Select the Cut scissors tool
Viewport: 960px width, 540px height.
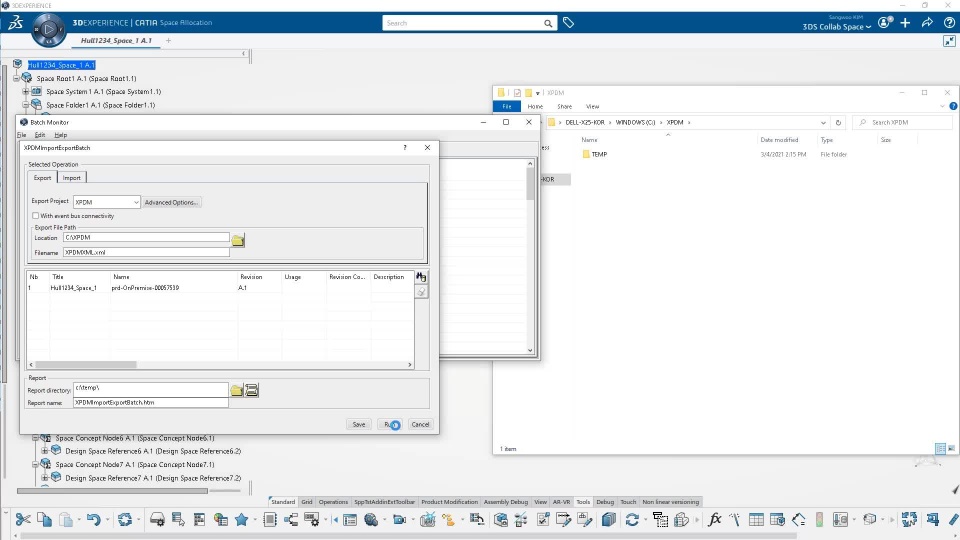click(23, 520)
